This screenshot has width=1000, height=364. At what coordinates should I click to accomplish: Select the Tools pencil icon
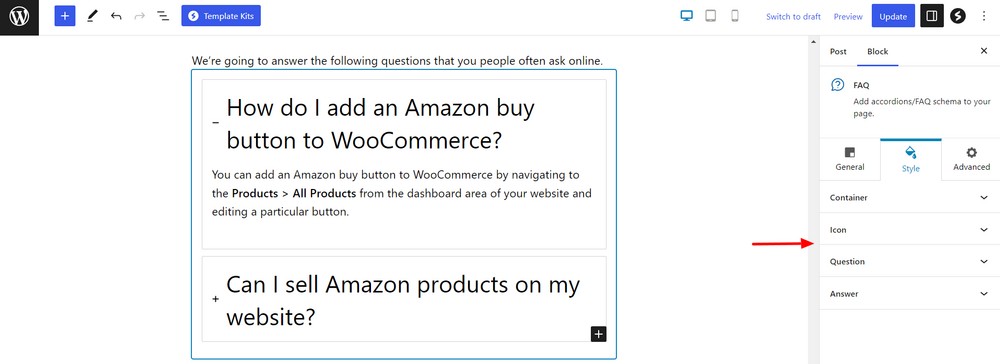92,17
